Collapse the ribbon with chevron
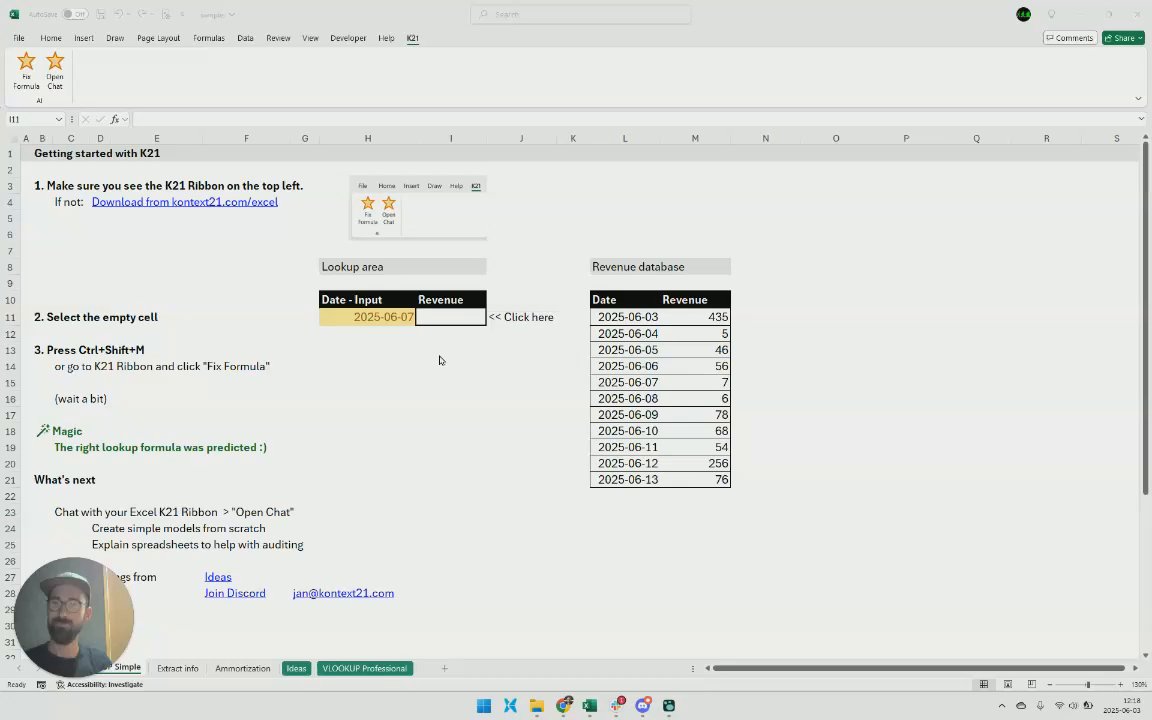This screenshot has height=720, width=1152. click(1138, 98)
